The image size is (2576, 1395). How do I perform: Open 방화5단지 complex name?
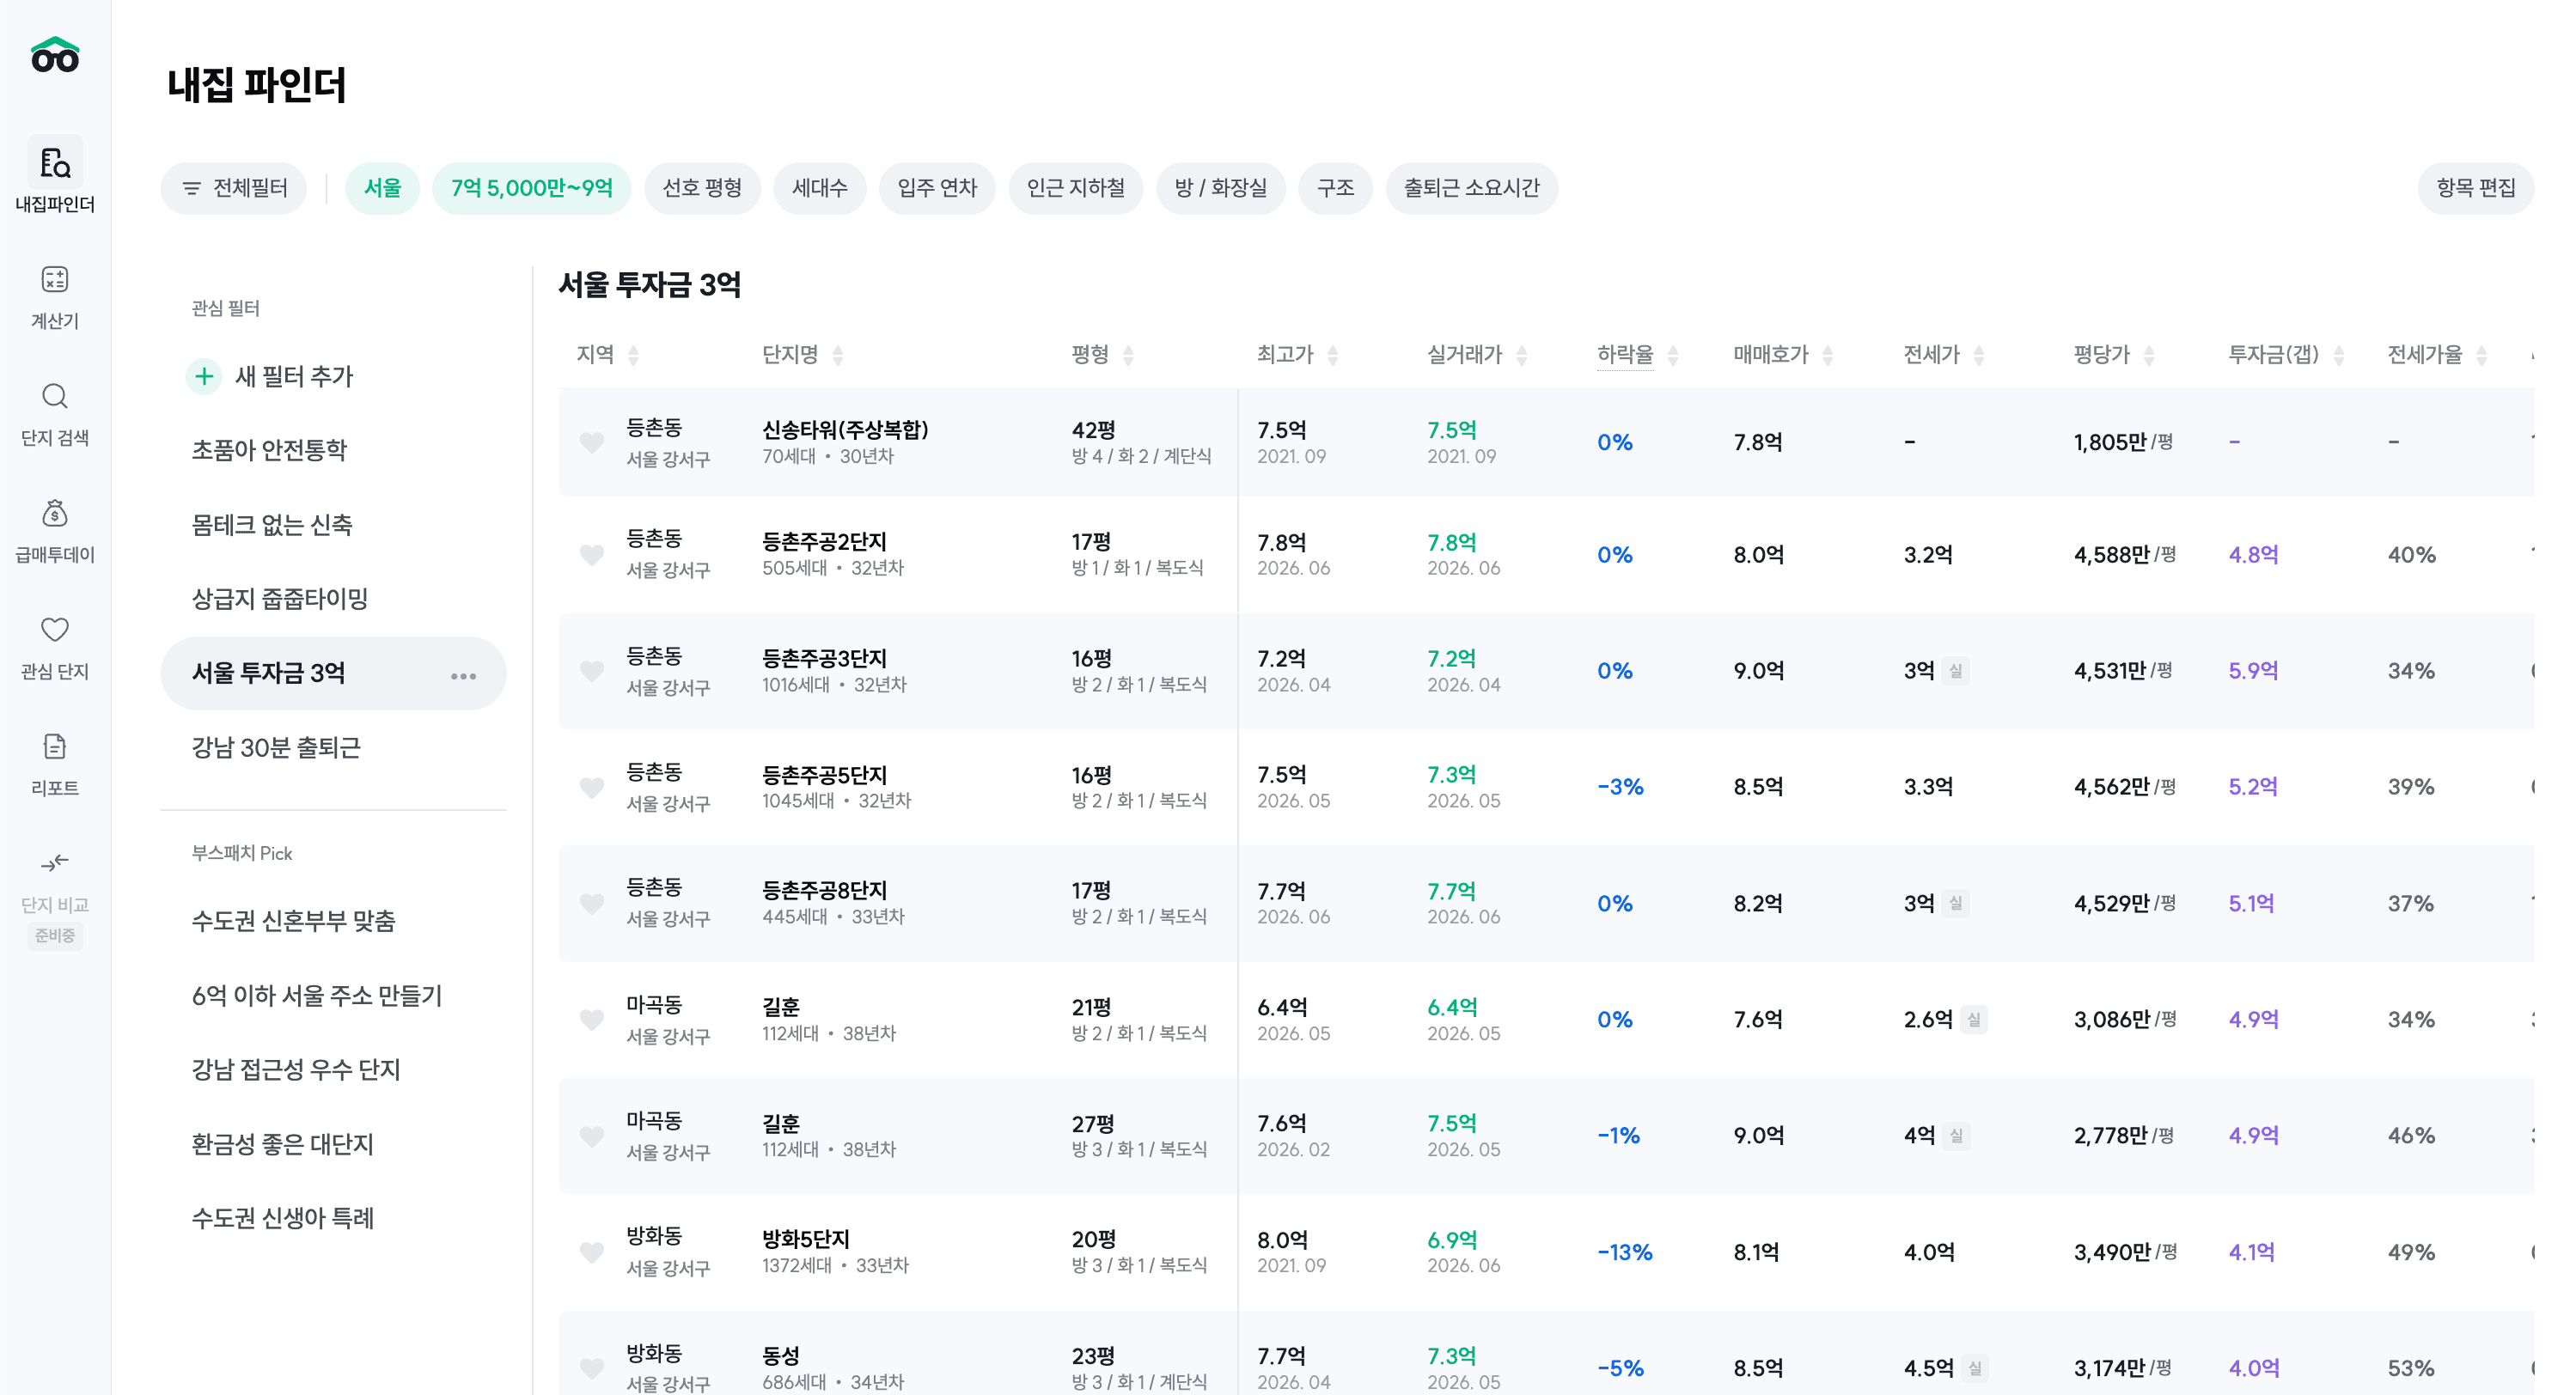click(x=806, y=1240)
